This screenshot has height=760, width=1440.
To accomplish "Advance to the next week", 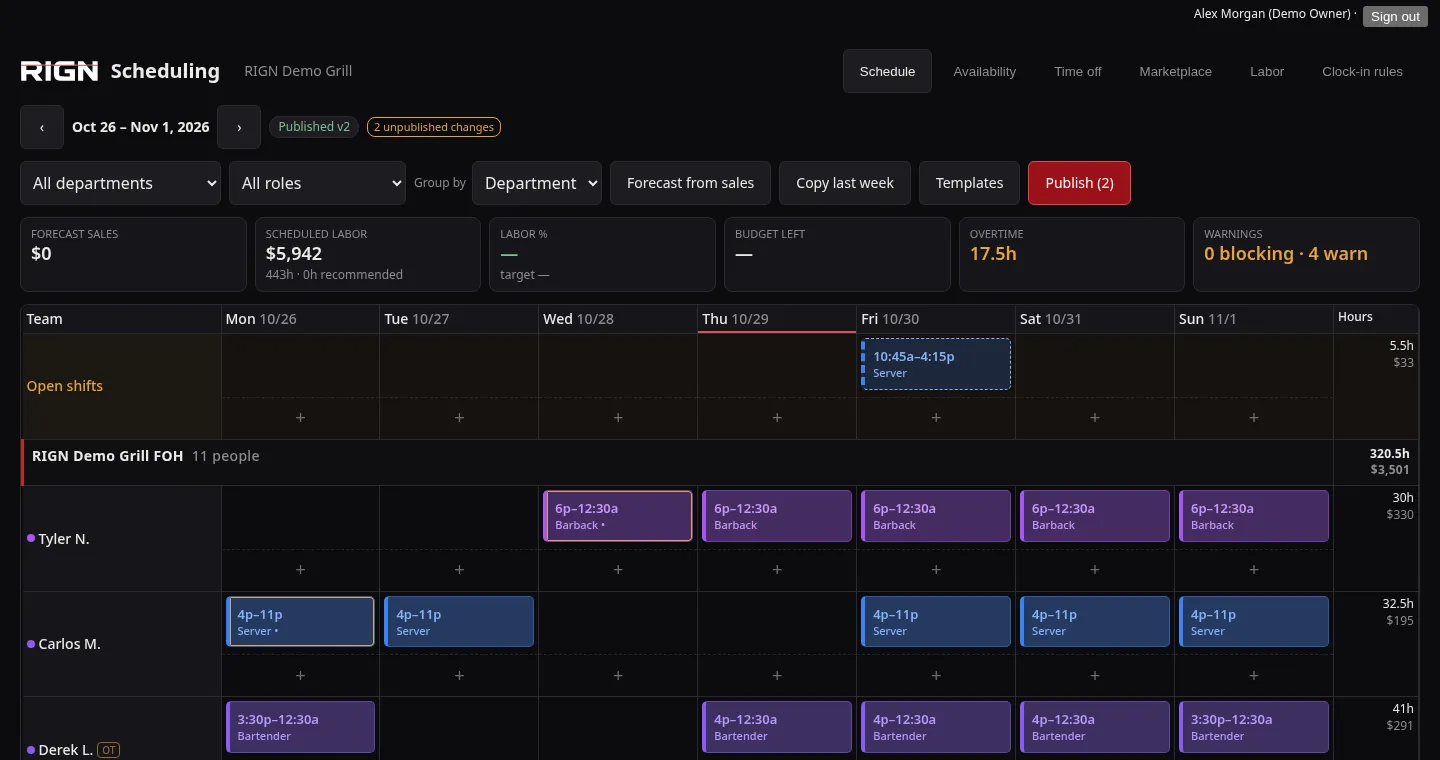I will 239,127.
